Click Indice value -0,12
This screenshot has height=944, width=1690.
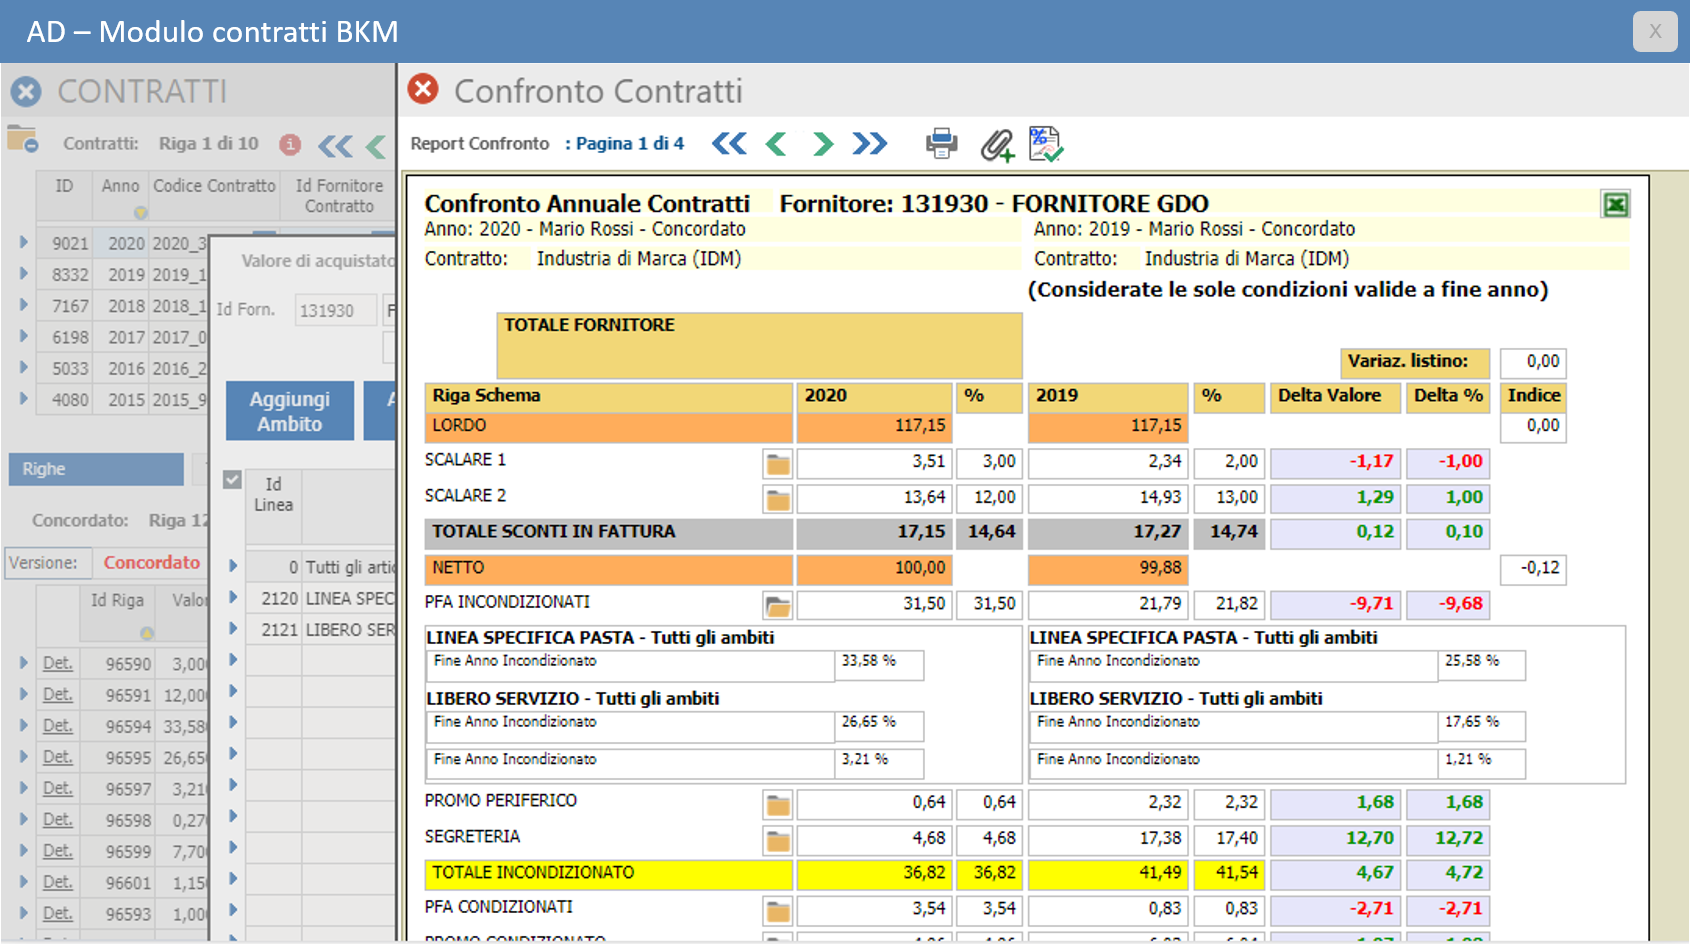[1532, 569]
